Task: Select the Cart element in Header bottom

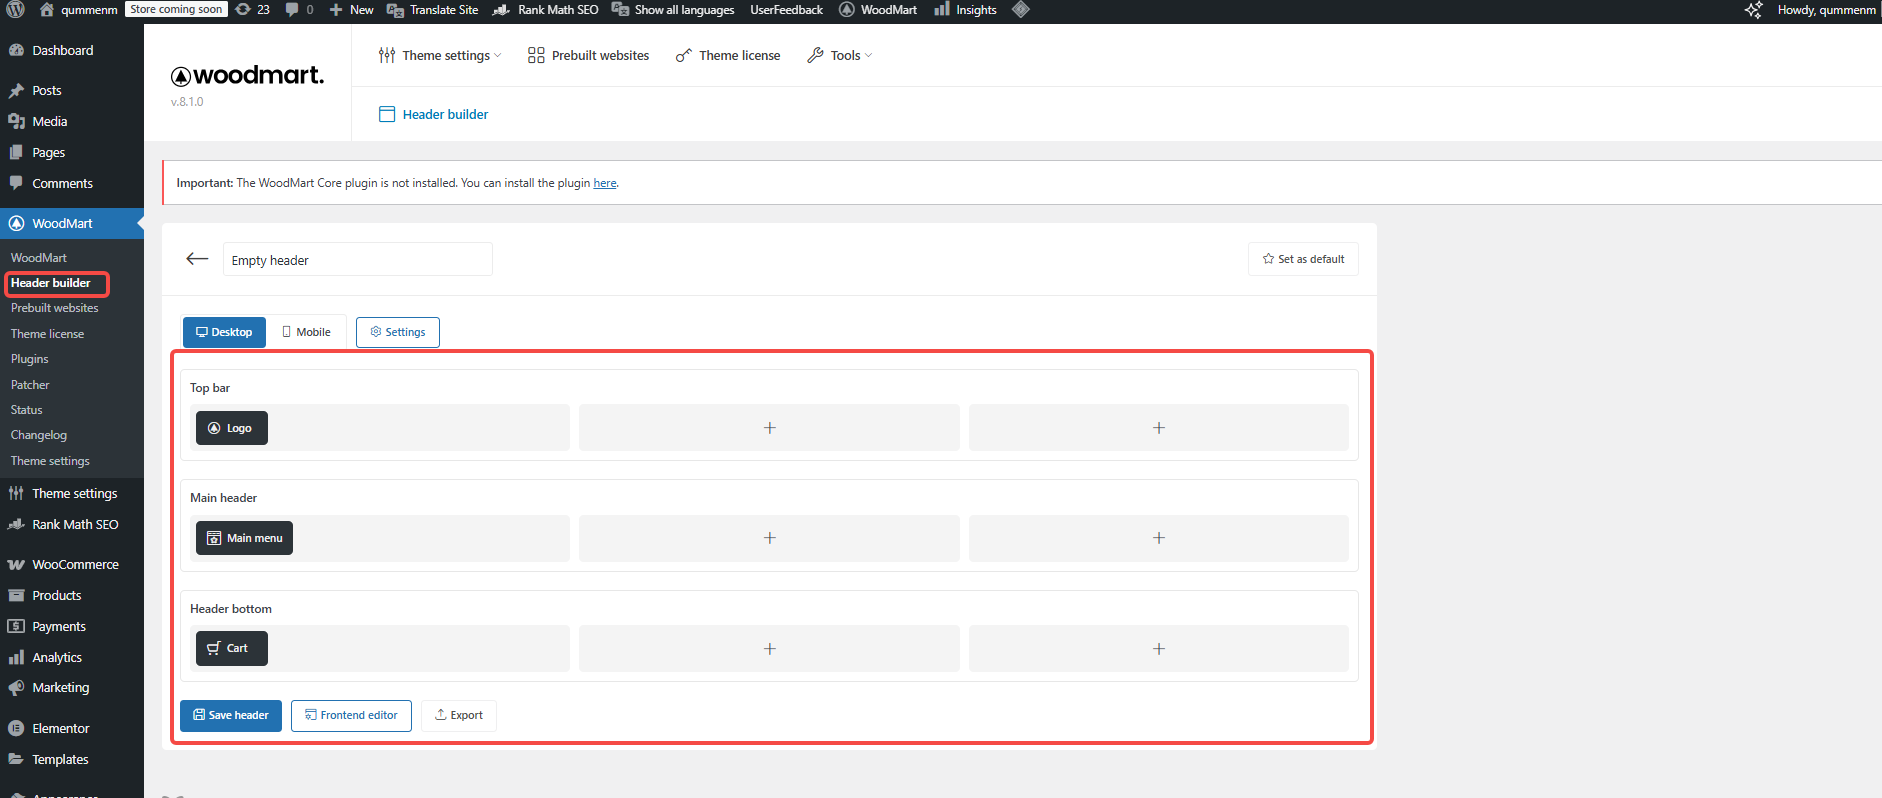Action: (231, 648)
